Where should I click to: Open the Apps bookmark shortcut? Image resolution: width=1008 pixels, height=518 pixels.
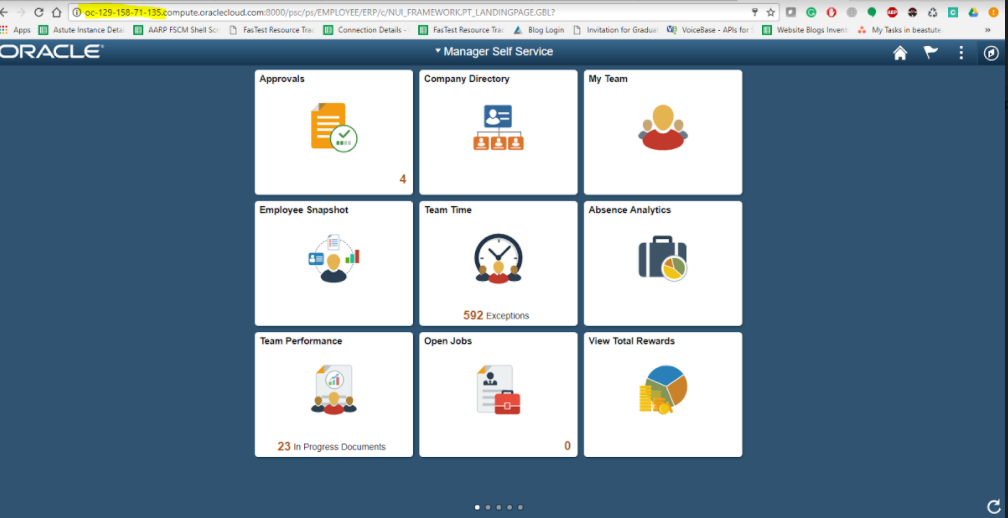click(15, 30)
